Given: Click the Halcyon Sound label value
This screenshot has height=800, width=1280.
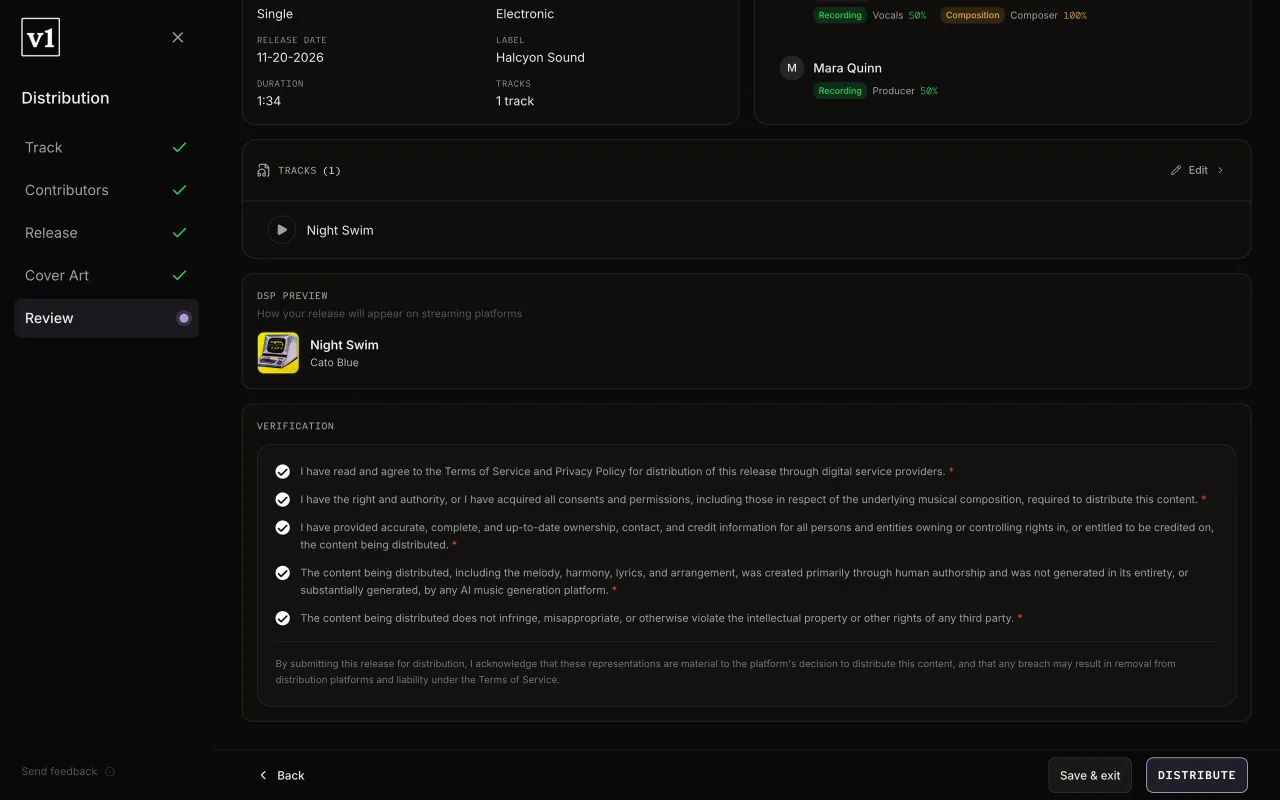Looking at the screenshot, I should coord(540,57).
